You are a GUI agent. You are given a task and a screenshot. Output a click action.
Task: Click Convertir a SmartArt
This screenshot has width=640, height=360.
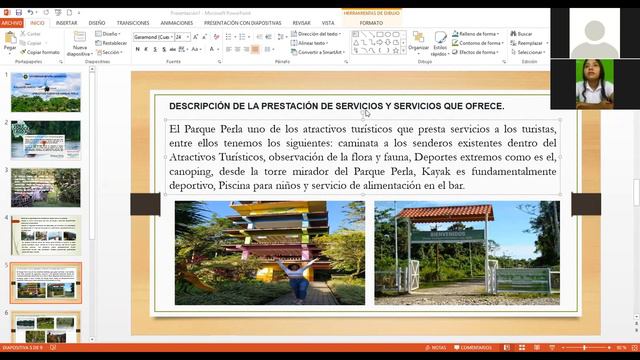point(318,52)
